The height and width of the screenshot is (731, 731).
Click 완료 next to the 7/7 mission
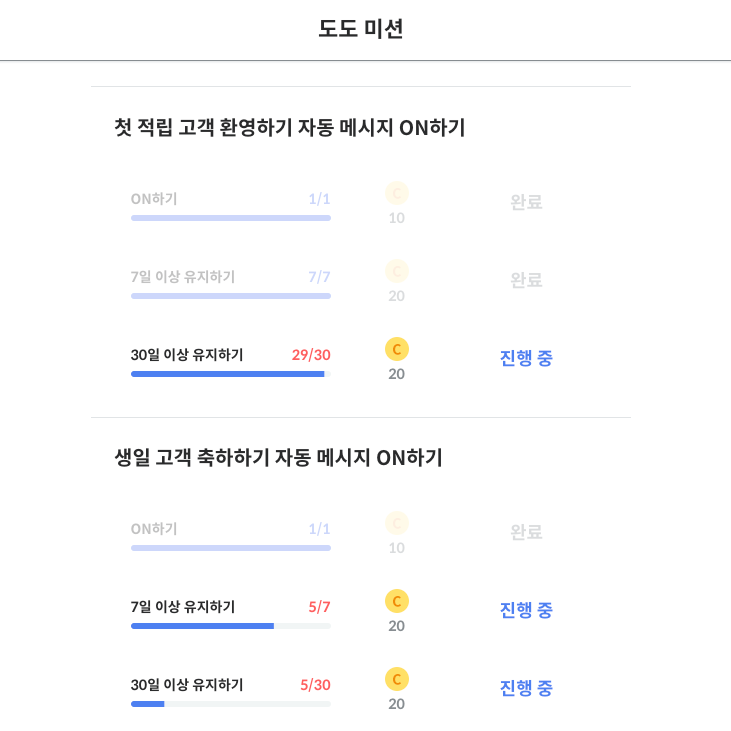526,280
